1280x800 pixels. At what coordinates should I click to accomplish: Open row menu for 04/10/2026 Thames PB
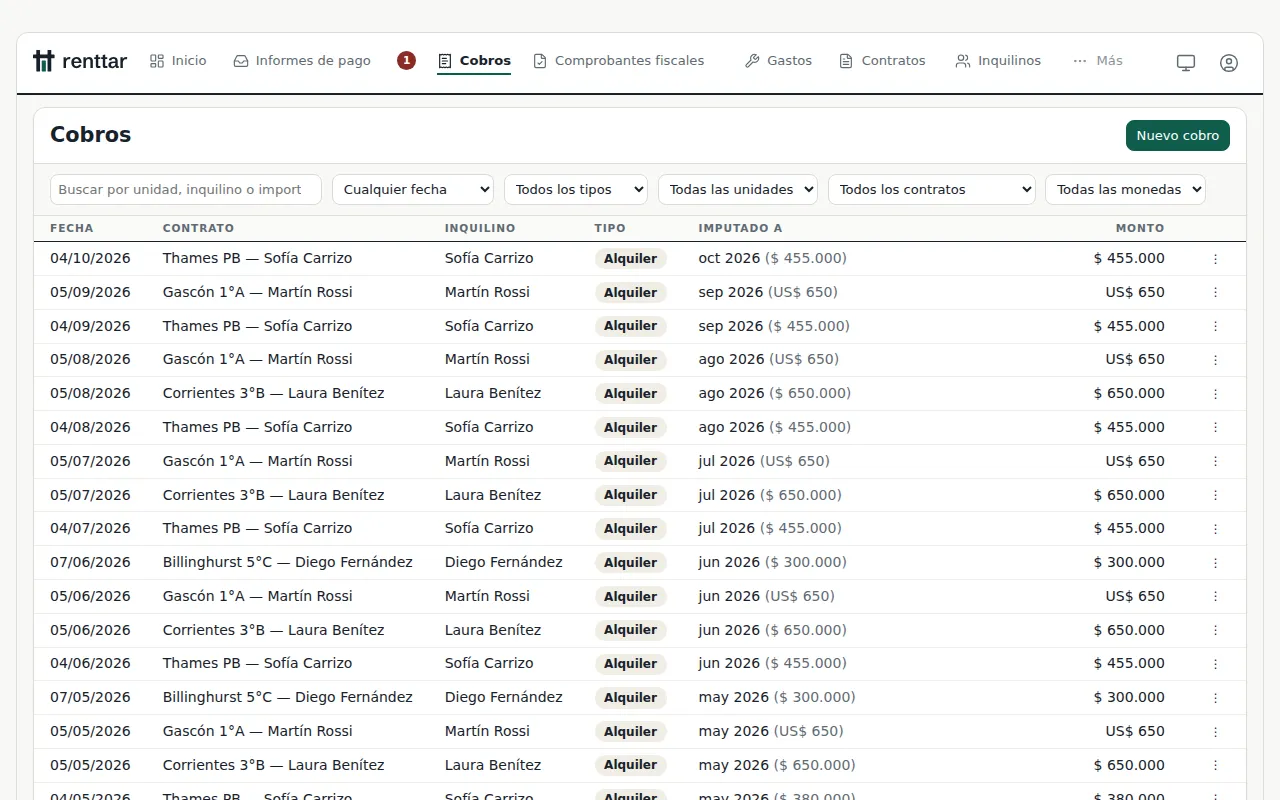coord(1216,259)
